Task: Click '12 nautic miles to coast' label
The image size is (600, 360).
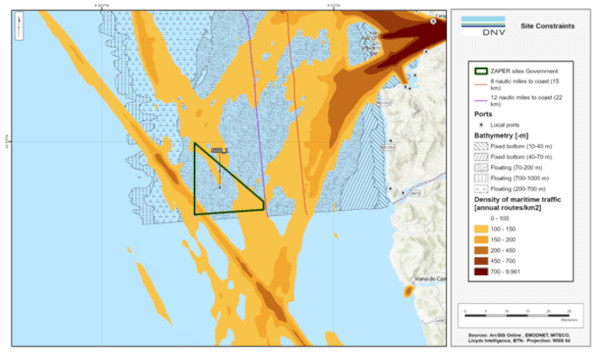Action: coord(526,101)
